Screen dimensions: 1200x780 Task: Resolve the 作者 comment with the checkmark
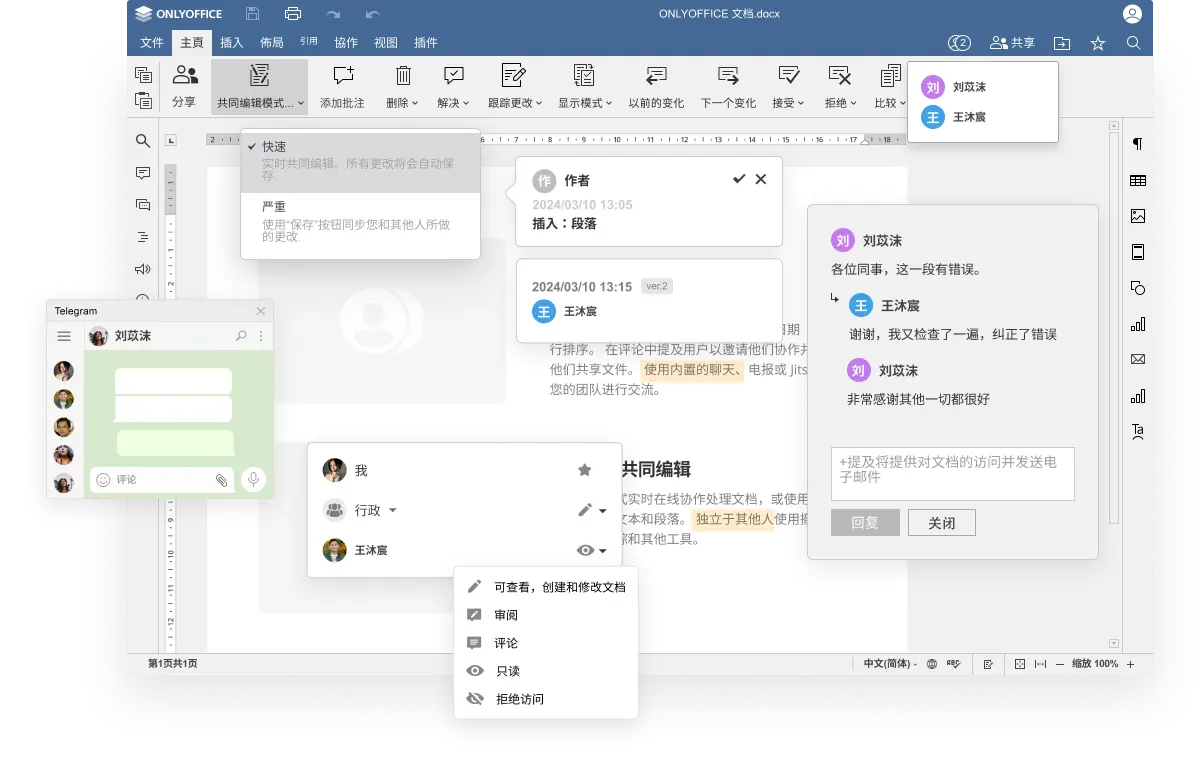tap(739, 179)
